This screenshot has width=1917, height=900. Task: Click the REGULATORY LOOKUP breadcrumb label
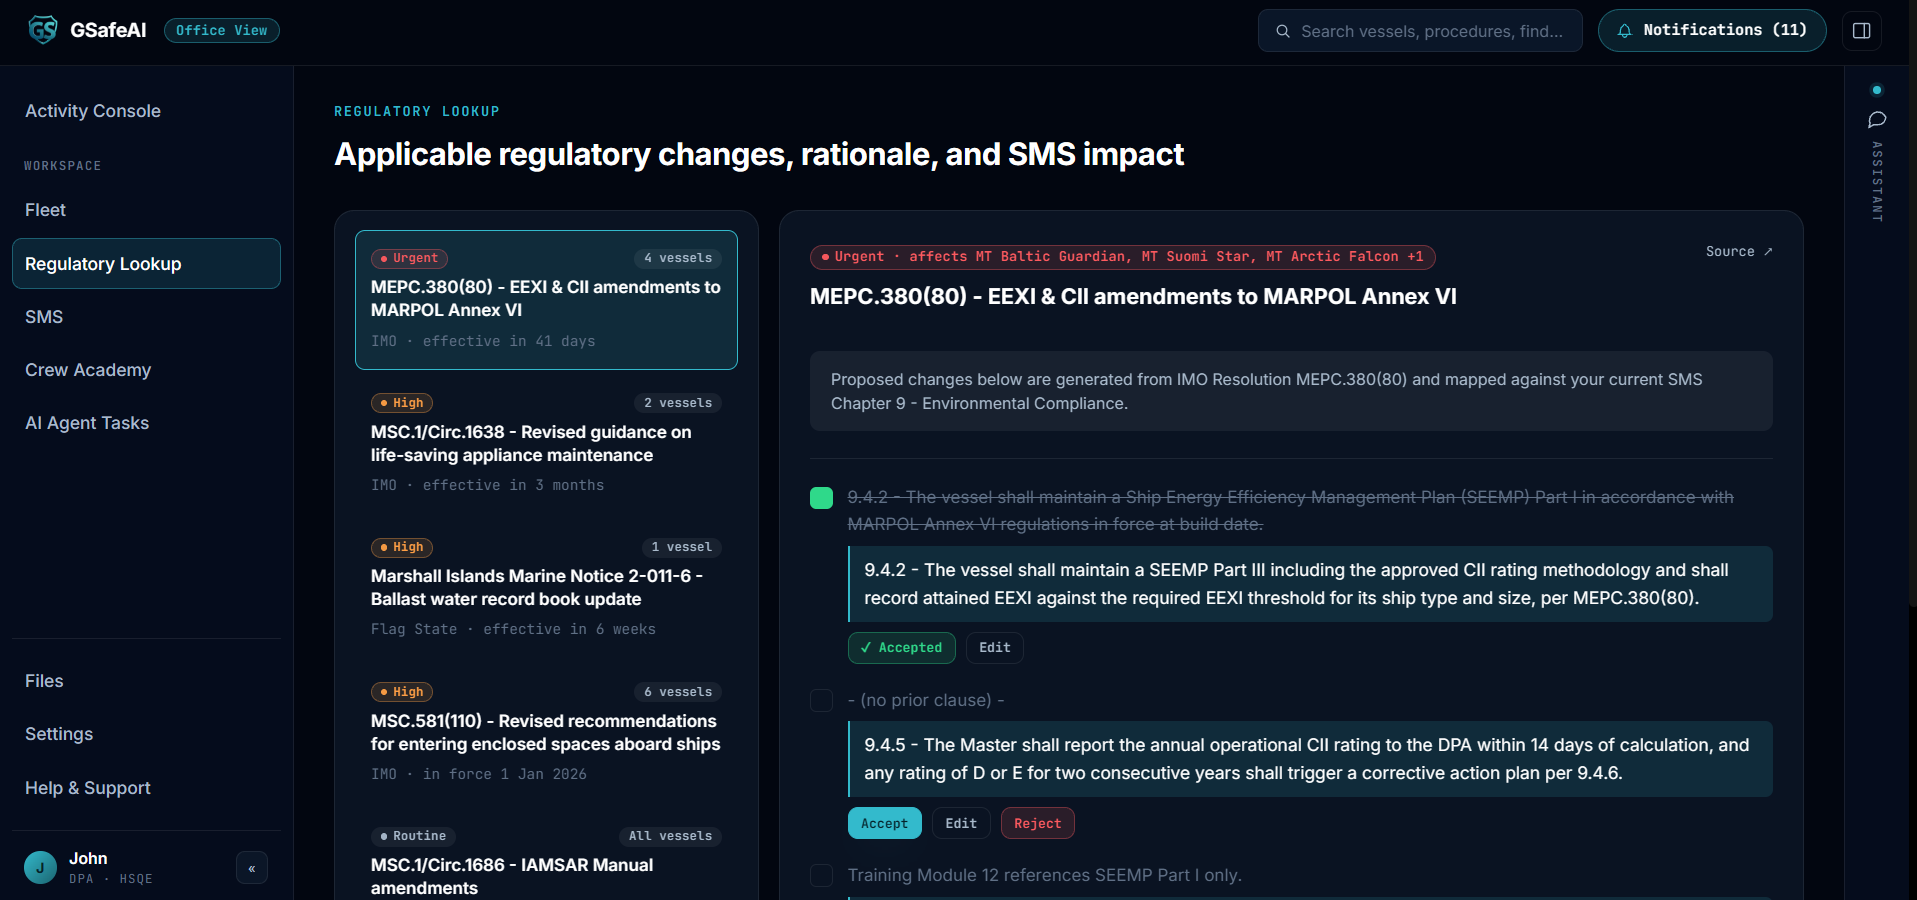pyautogui.click(x=417, y=111)
